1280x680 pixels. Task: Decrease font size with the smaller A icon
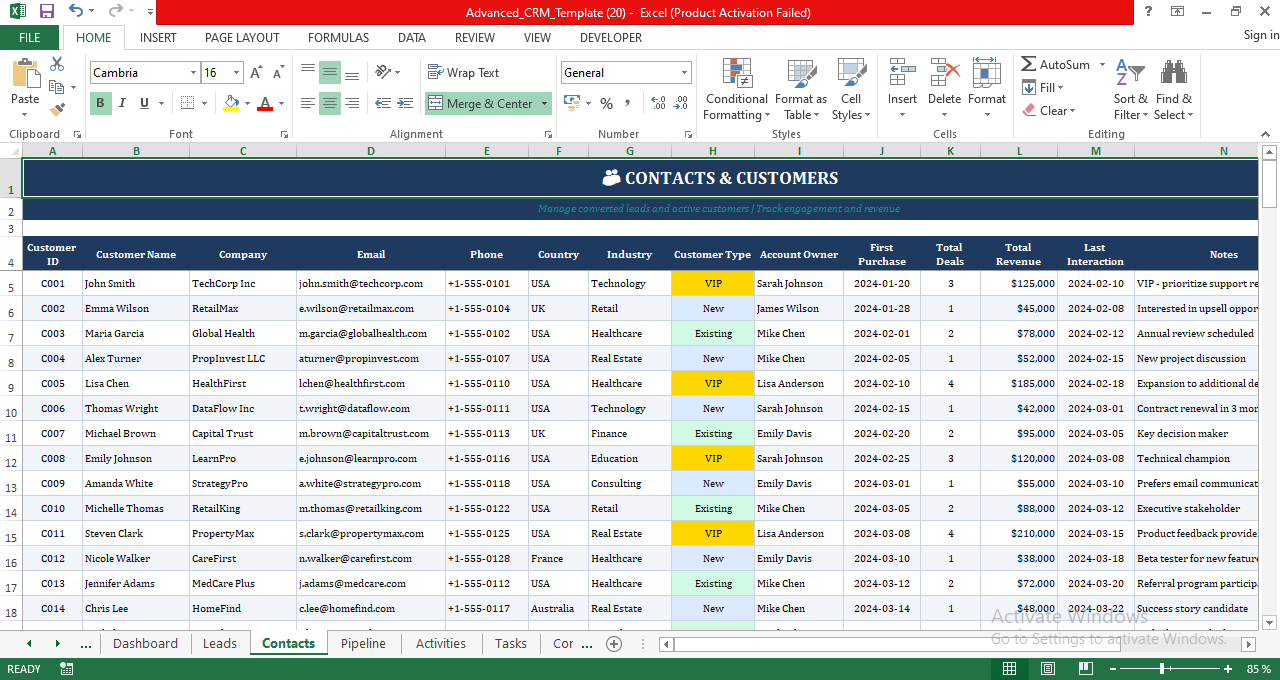click(x=277, y=73)
